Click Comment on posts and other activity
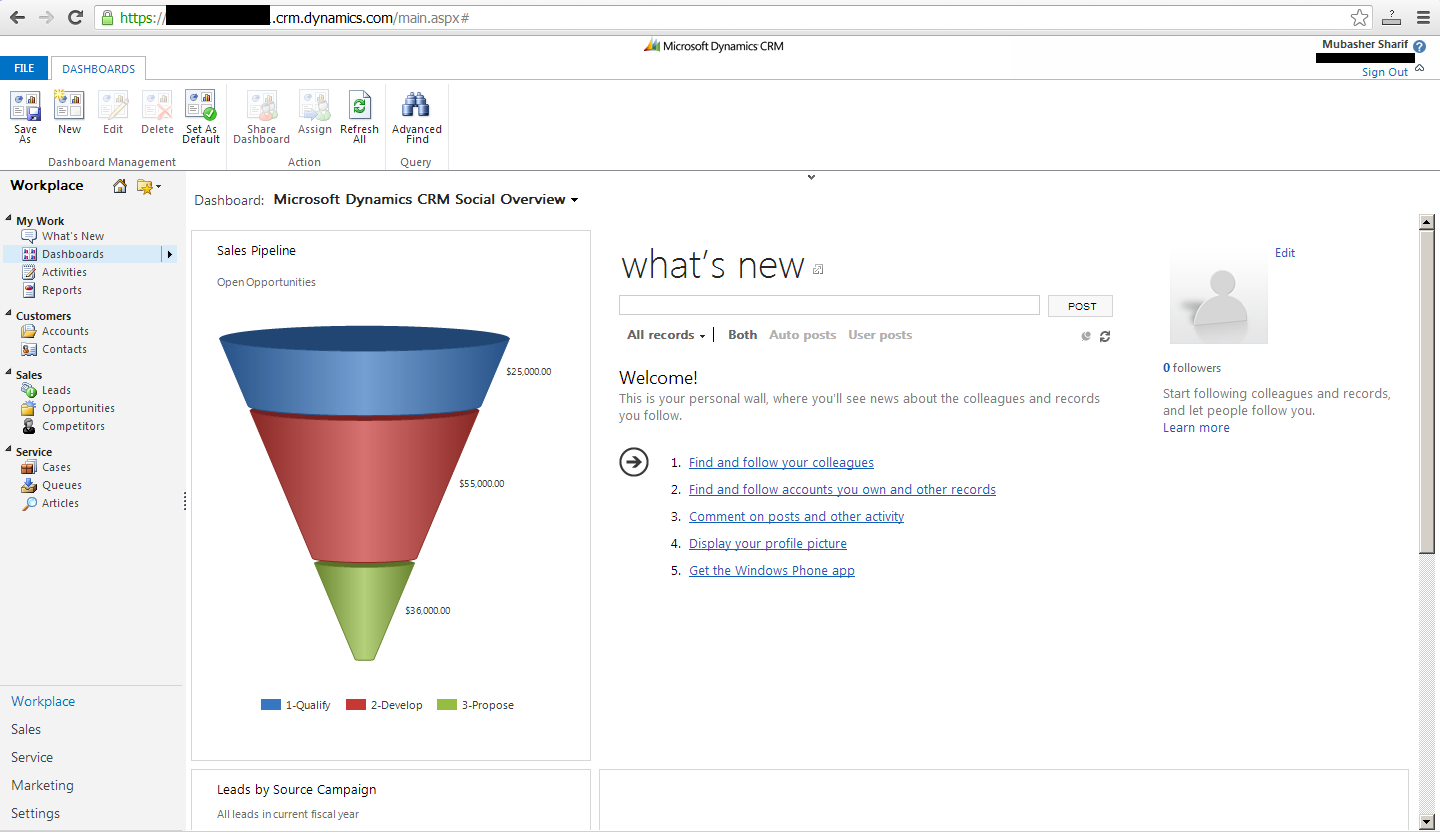 796,516
